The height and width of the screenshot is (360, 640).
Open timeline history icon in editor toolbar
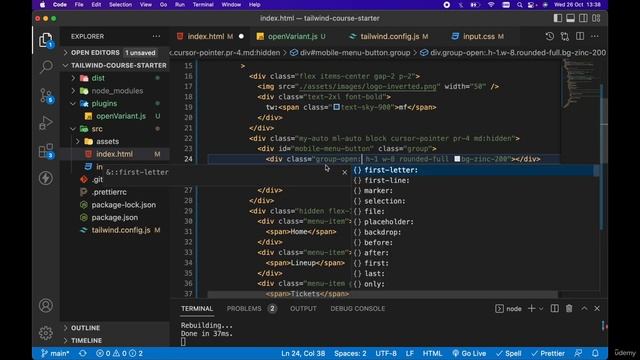click(550, 36)
